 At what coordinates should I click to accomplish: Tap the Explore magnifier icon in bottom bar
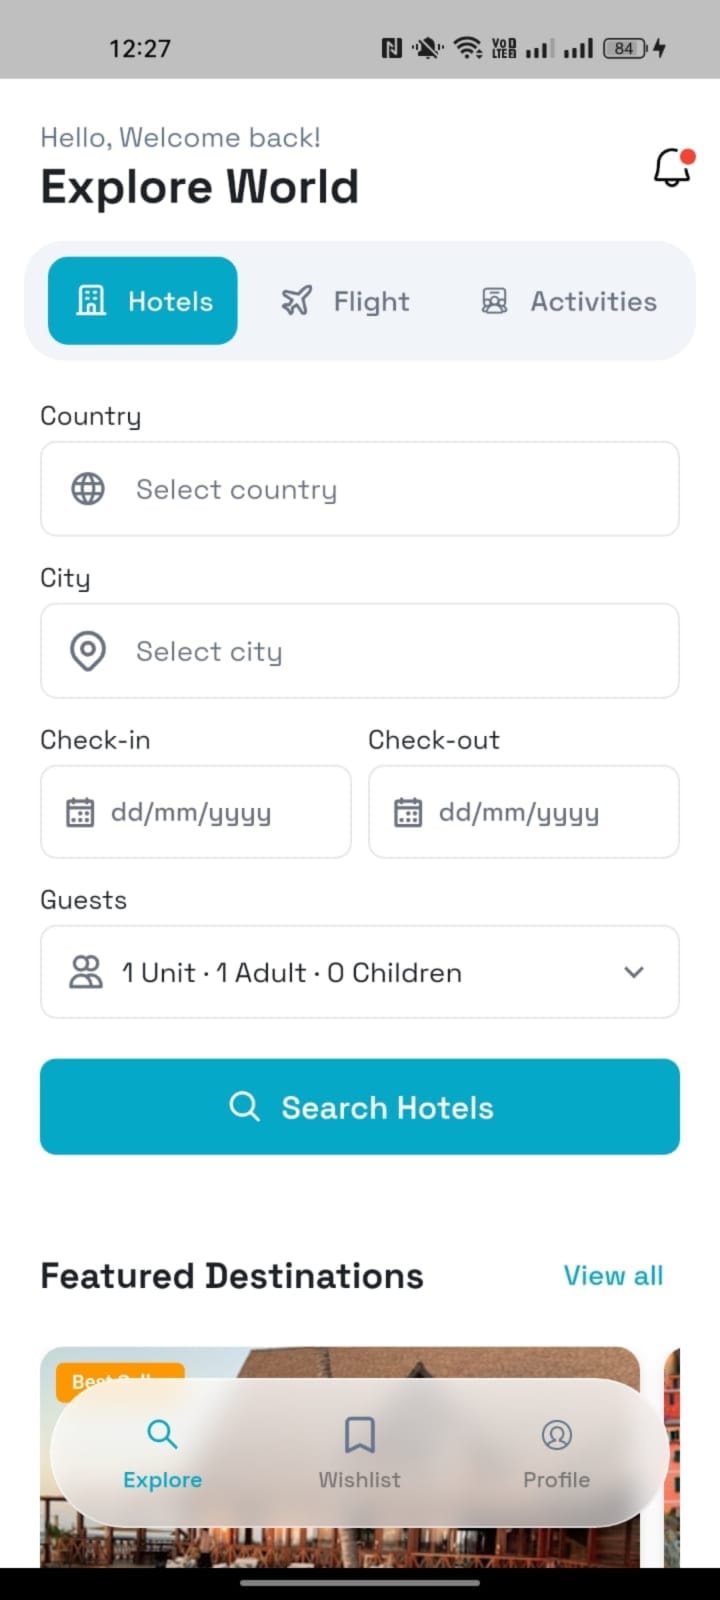162,1435
